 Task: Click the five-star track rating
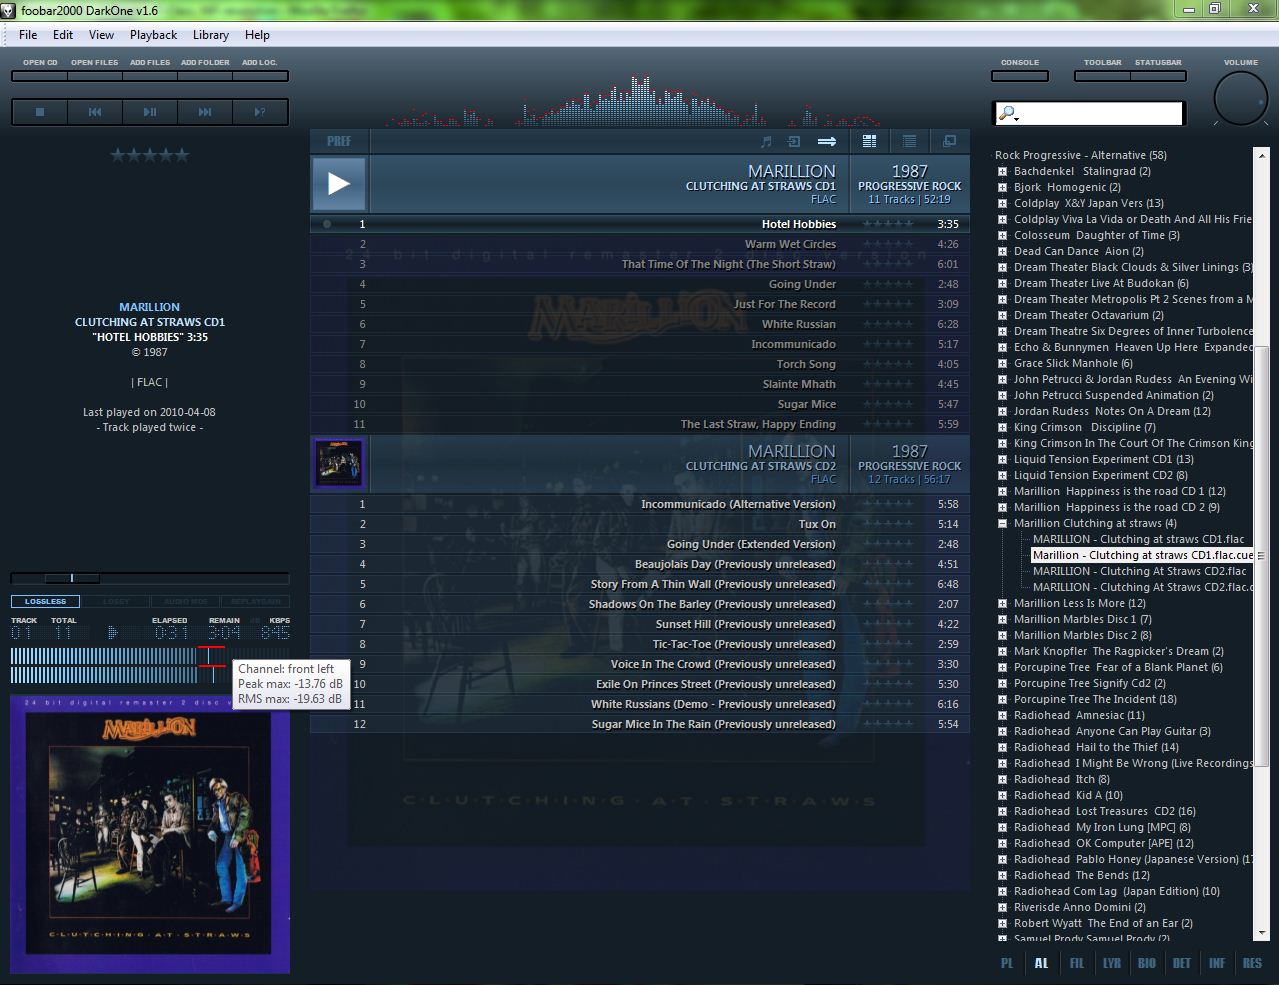[x=149, y=155]
